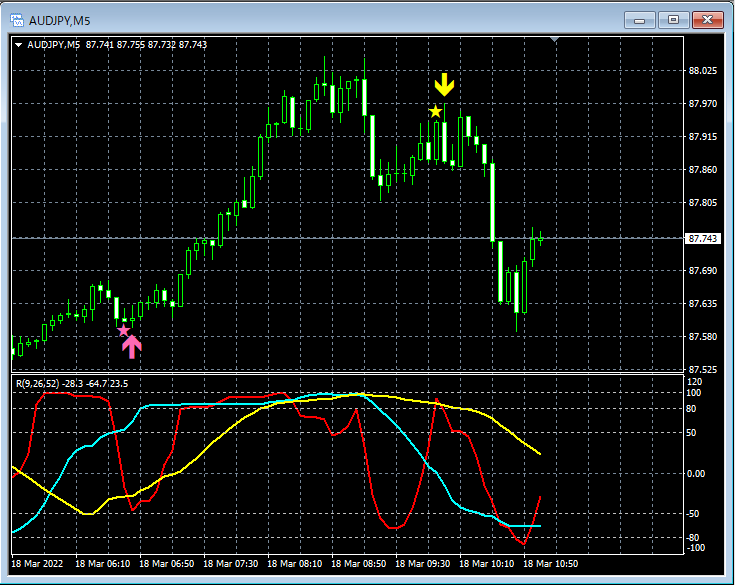The image size is (736, 585).
Task: Click the 18 Mar 2022 time axis label
Action: 37,563
